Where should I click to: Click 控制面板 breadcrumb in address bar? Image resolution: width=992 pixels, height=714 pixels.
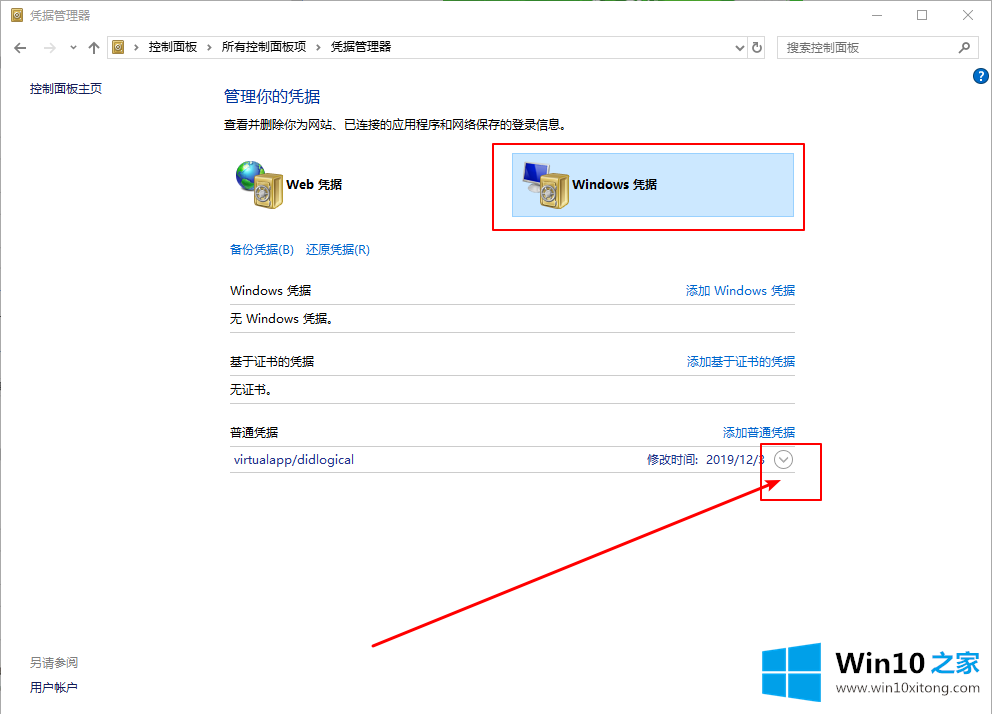[172, 47]
